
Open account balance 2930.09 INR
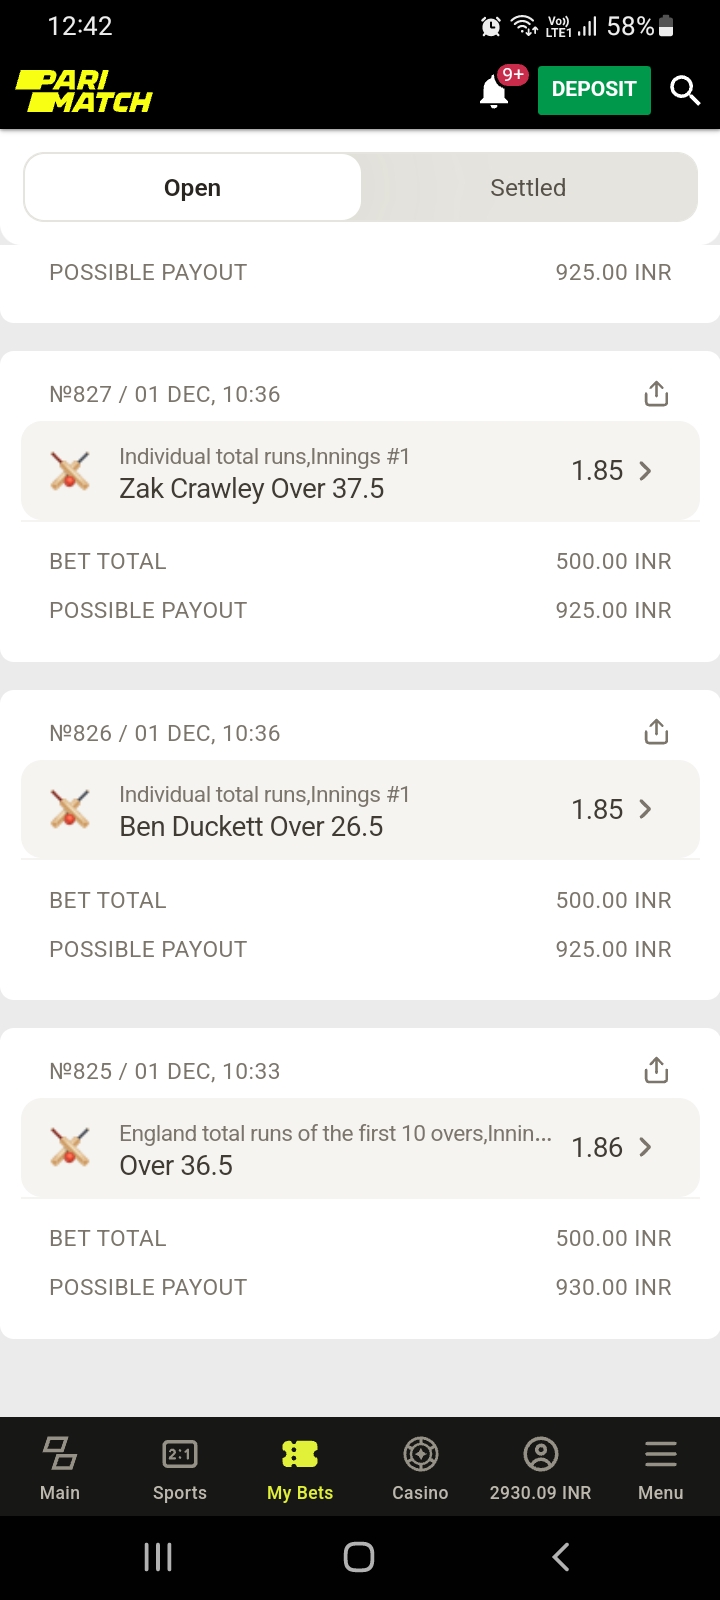pos(540,1468)
